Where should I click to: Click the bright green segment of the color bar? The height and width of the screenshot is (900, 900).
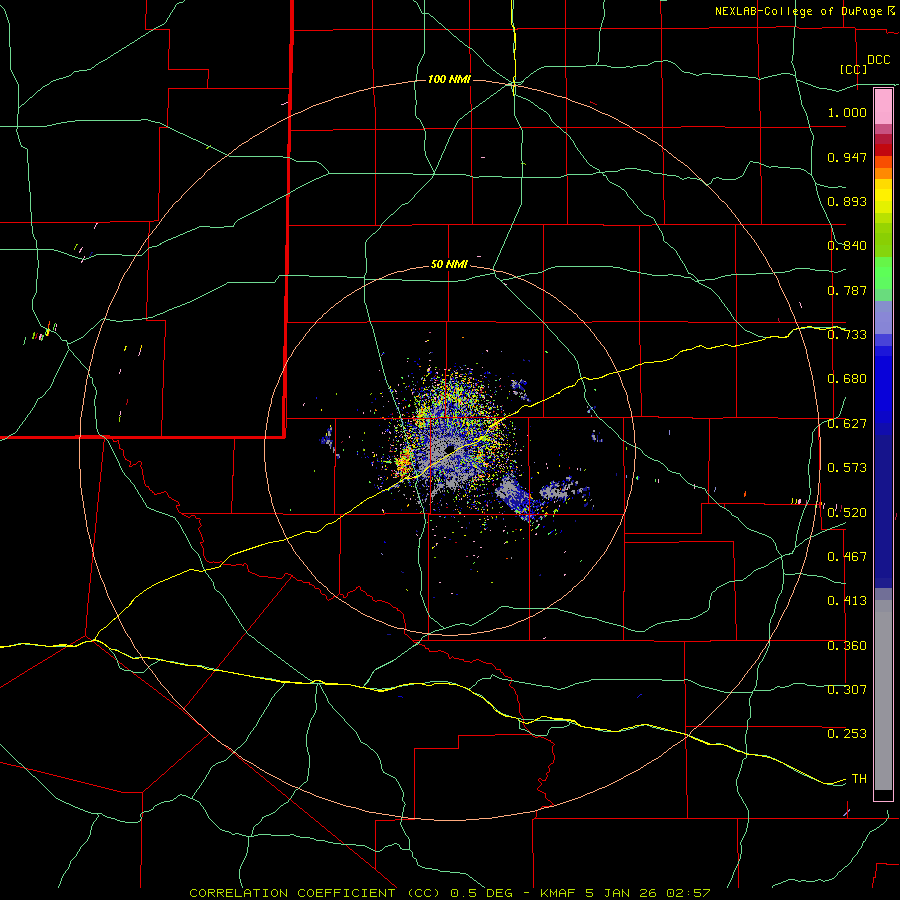(883, 273)
